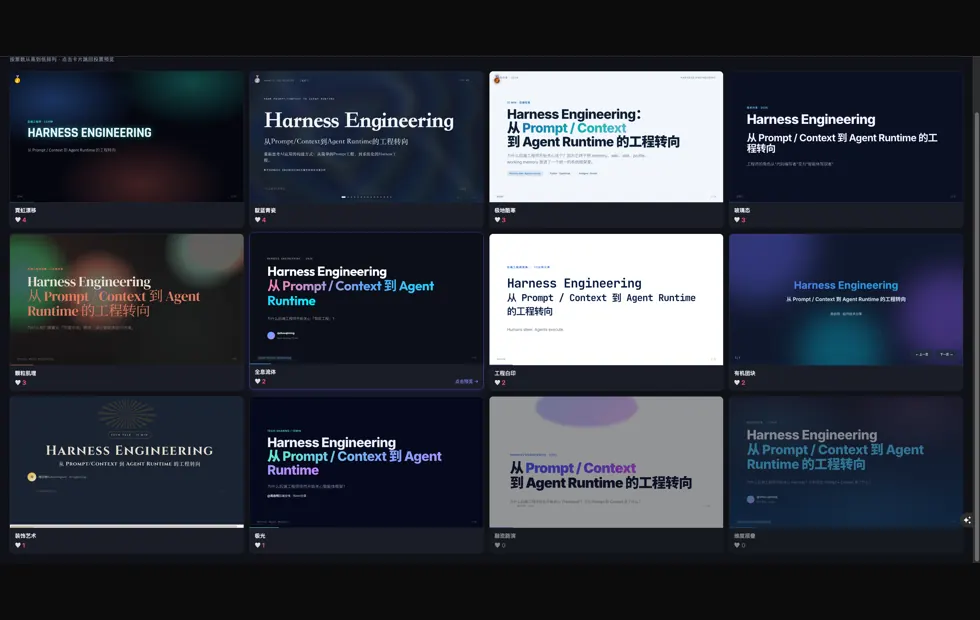Open the dimmed blue slide in the bottom-right card
Image resolution: width=980 pixels, height=620 pixels.
[x=846, y=462]
